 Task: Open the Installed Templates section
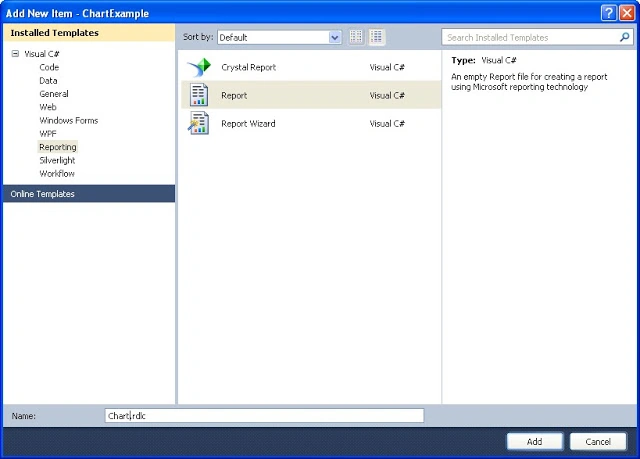[89, 33]
